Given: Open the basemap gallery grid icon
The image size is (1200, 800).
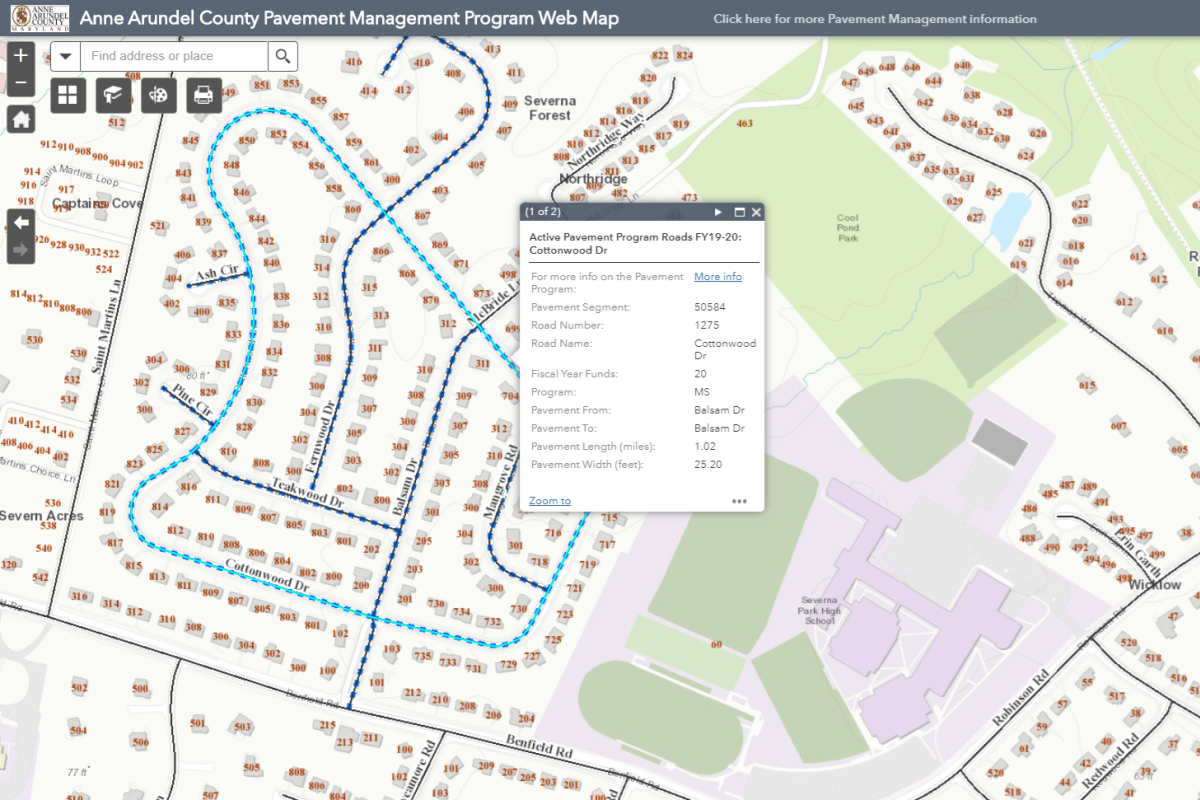Looking at the screenshot, I should coord(68,95).
